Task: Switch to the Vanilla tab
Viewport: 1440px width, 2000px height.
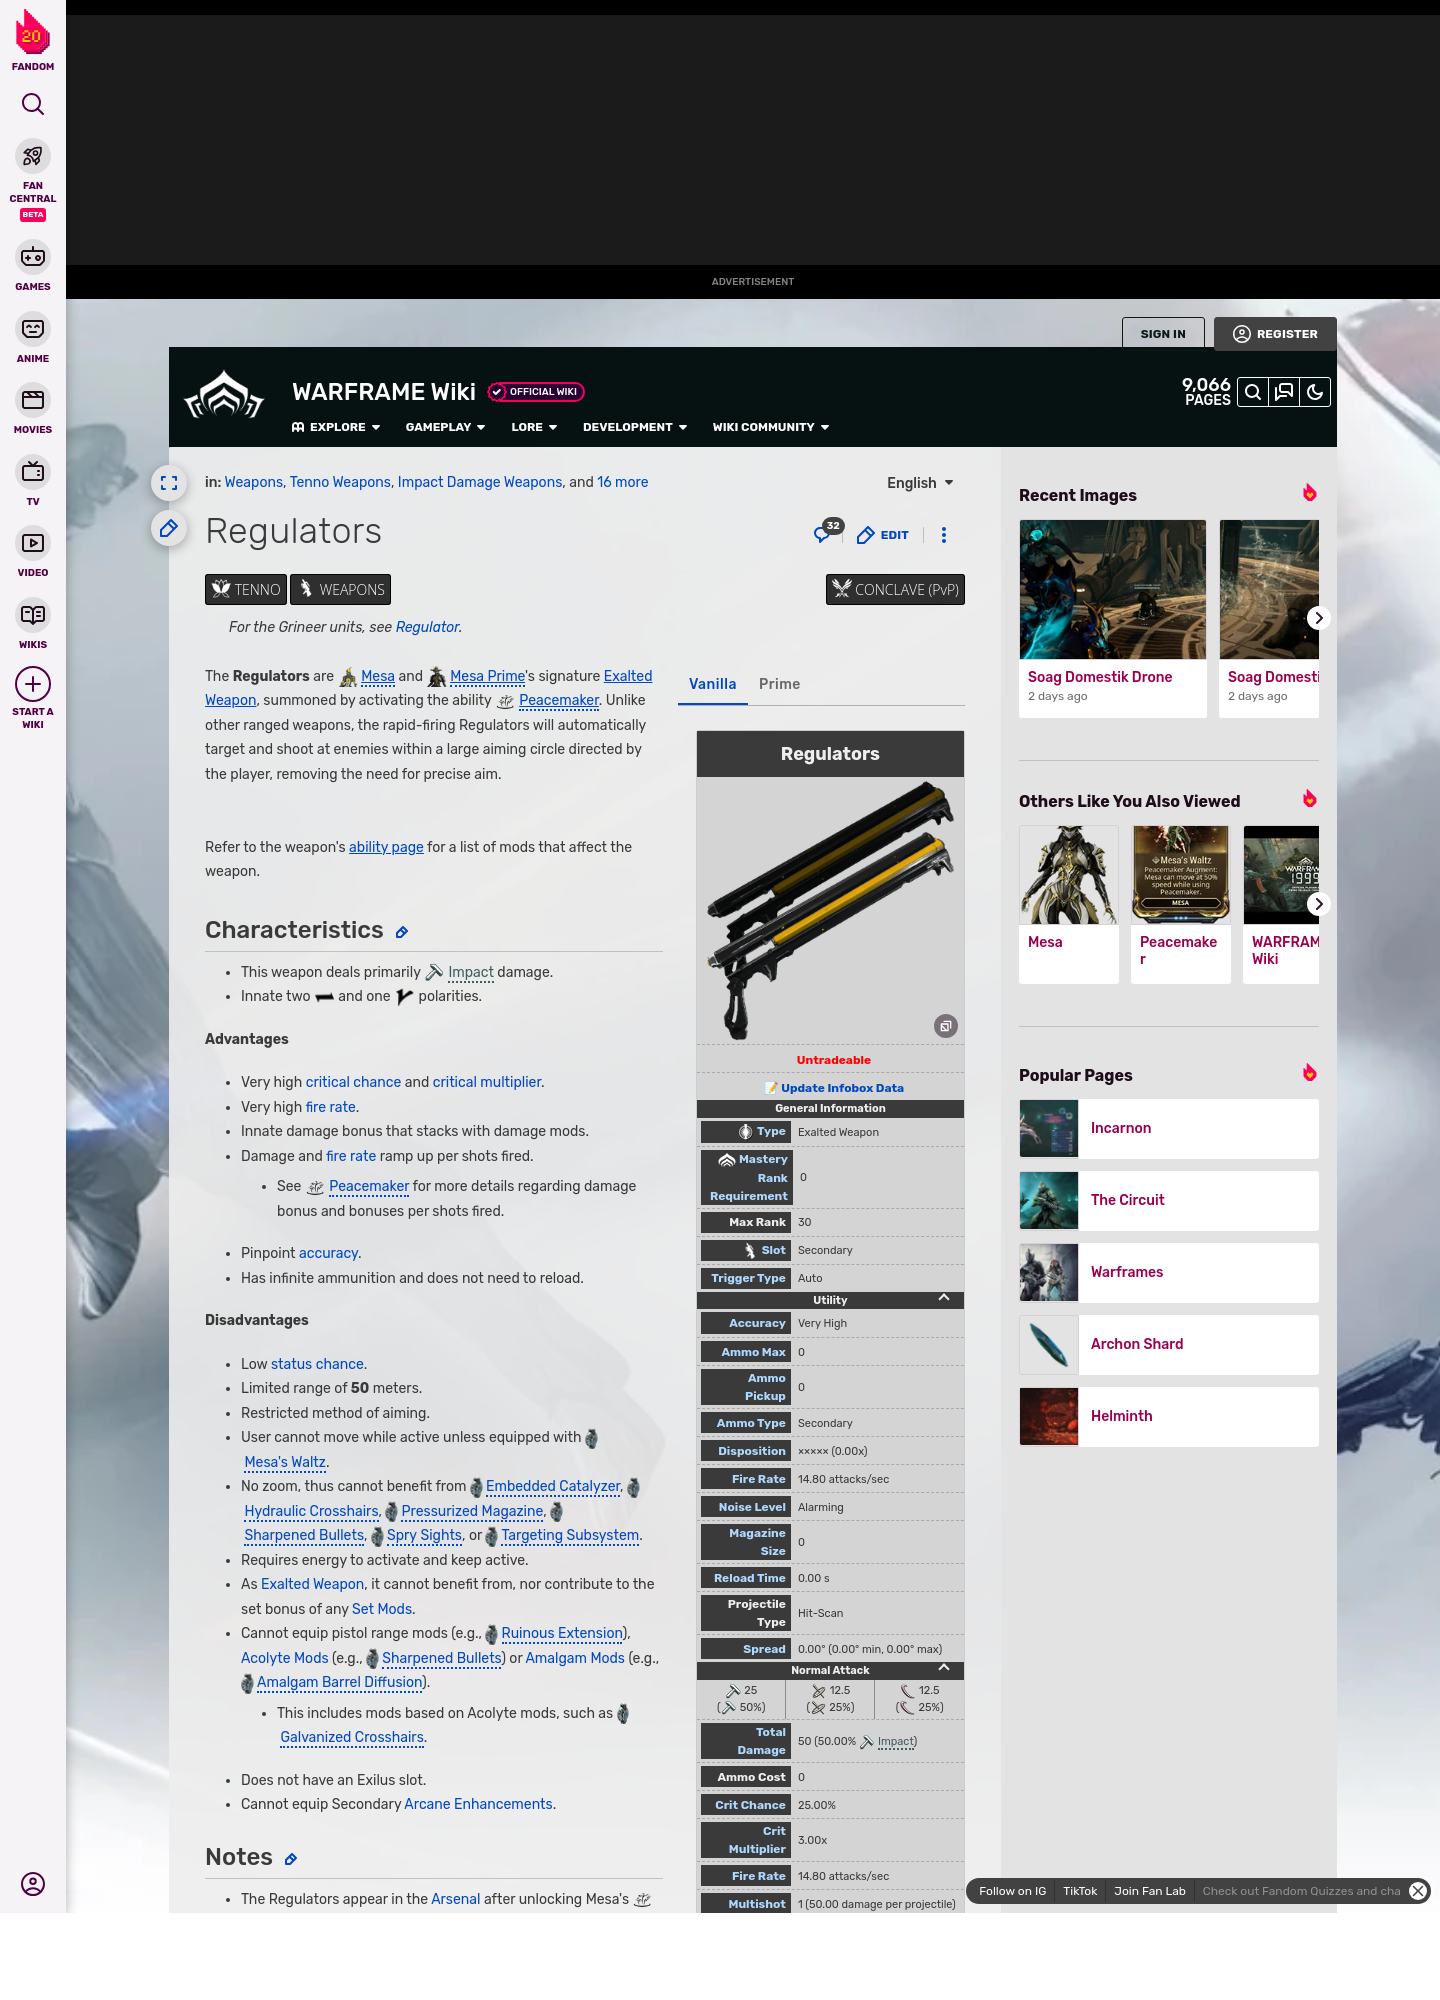Action: [713, 684]
